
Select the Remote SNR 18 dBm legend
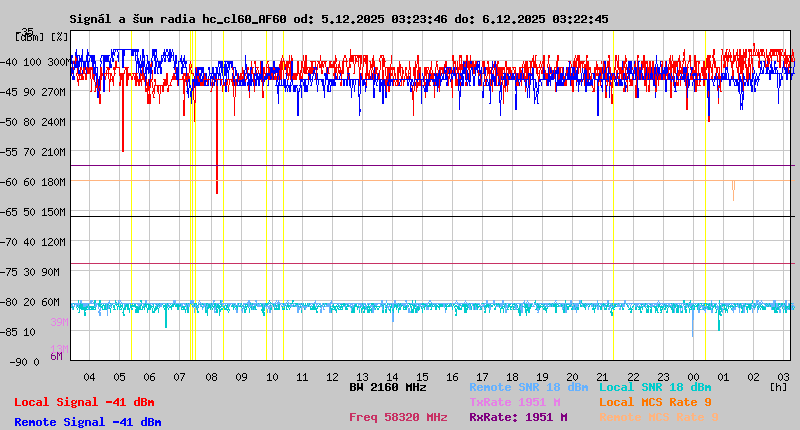click(x=529, y=387)
